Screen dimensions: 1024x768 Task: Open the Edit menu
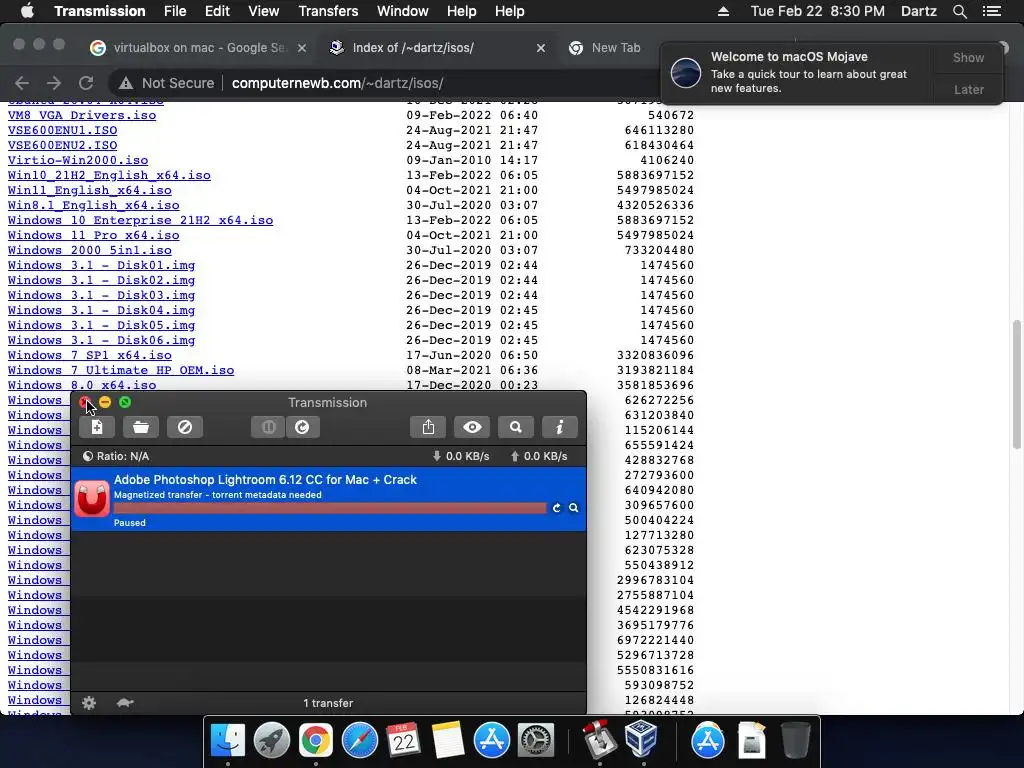point(217,11)
